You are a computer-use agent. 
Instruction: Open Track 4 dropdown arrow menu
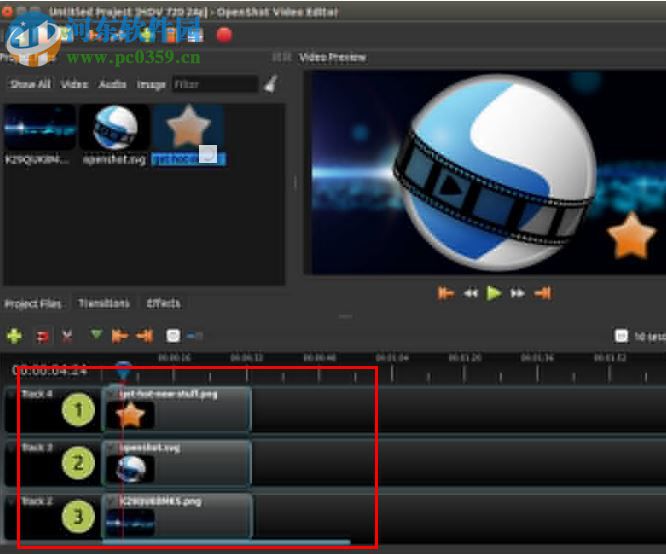(x=11, y=394)
